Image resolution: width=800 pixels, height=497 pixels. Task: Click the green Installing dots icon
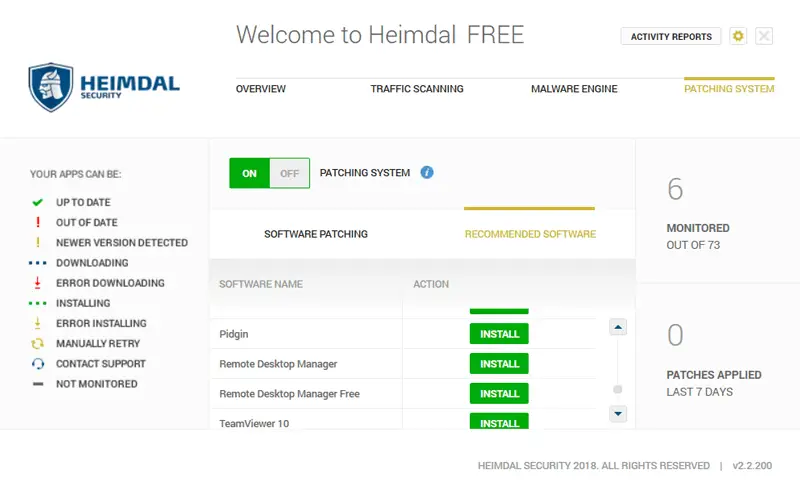tap(38, 303)
